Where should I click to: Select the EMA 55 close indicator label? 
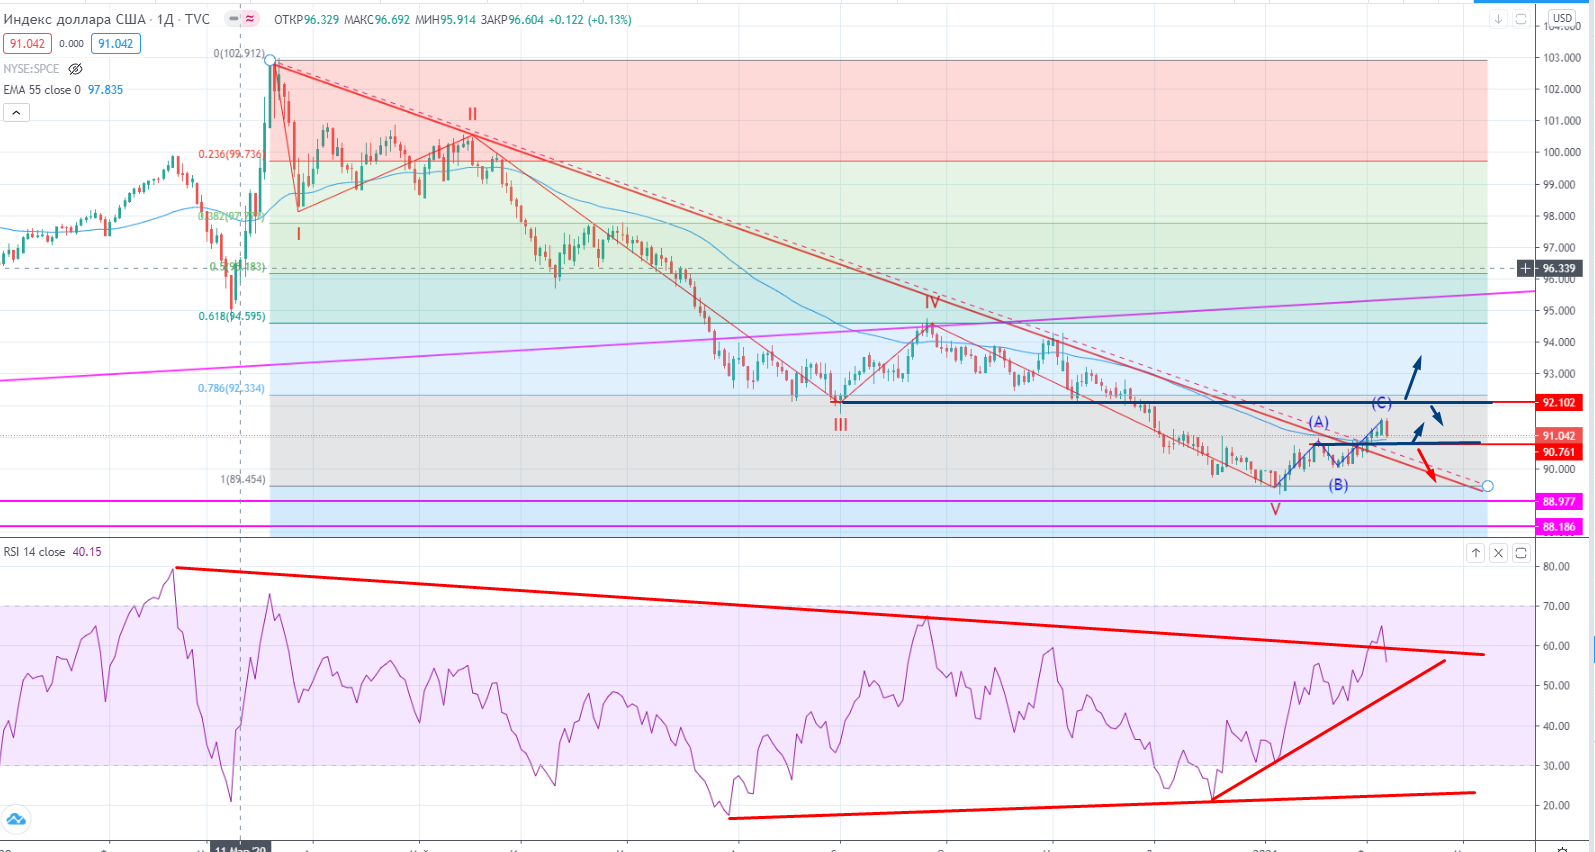(42, 90)
